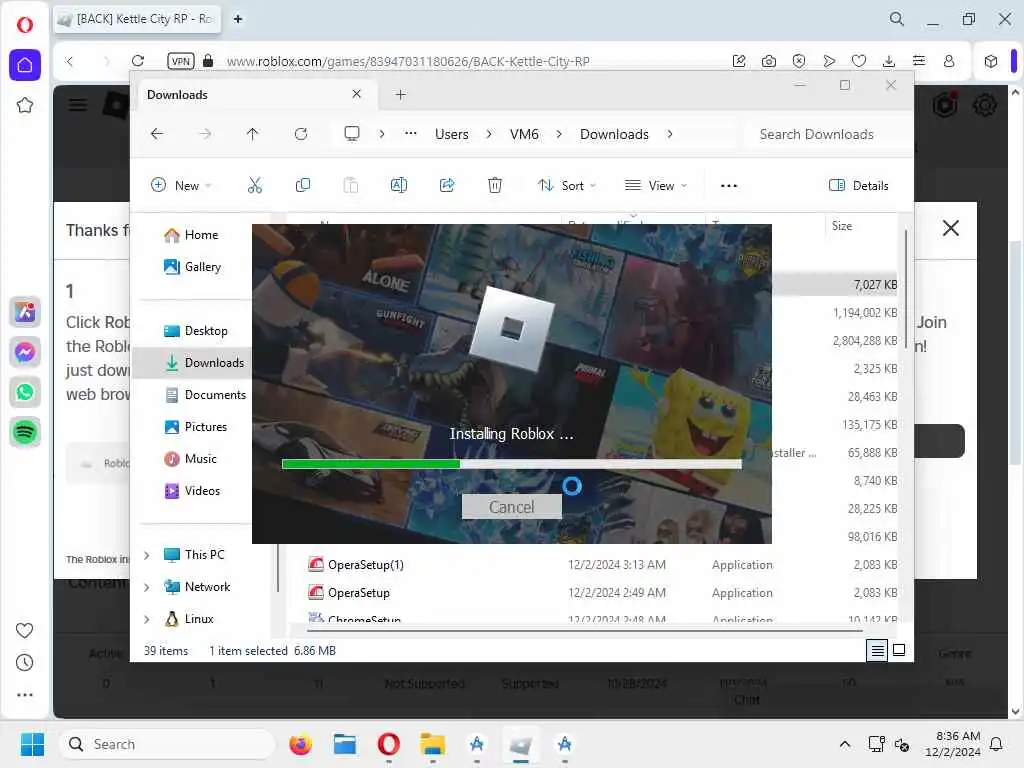
Task: Open Messenger in the Opera sidebar
Action: tap(25, 352)
